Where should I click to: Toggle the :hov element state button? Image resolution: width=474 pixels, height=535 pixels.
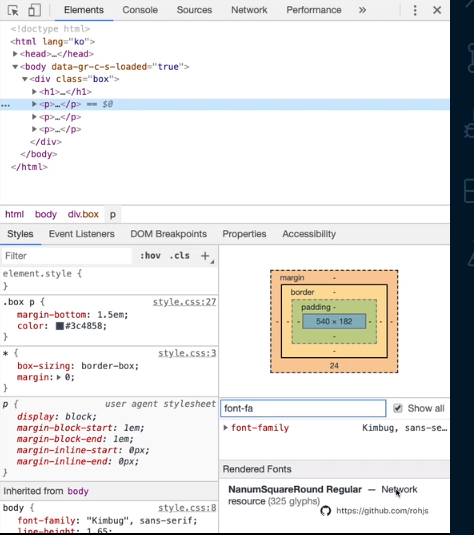[x=150, y=256]
